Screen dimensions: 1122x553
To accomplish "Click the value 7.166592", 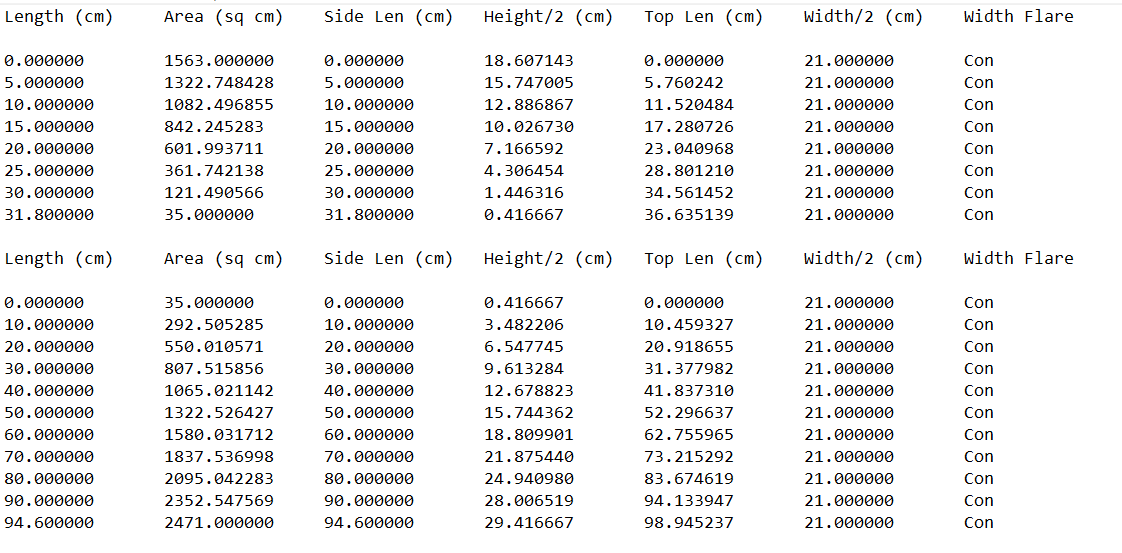I will tap(524, 150).
